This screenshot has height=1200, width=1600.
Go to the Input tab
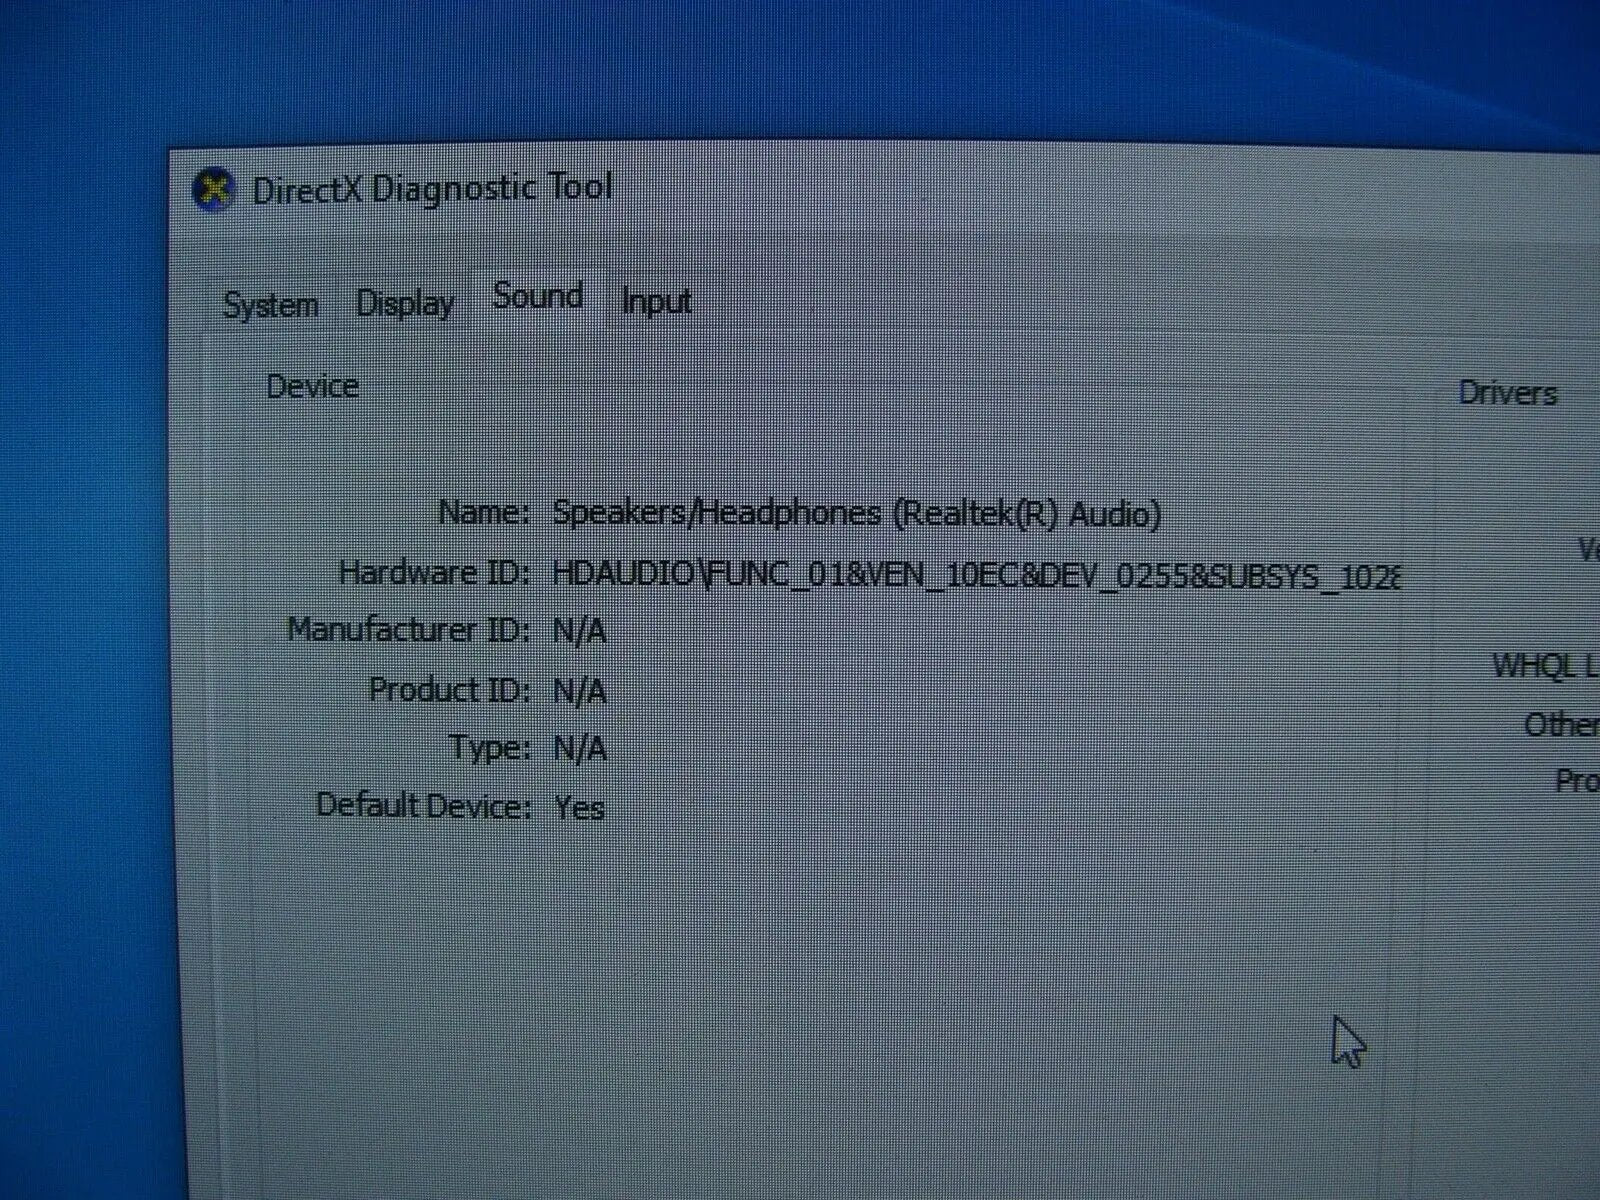coord(656,301)
